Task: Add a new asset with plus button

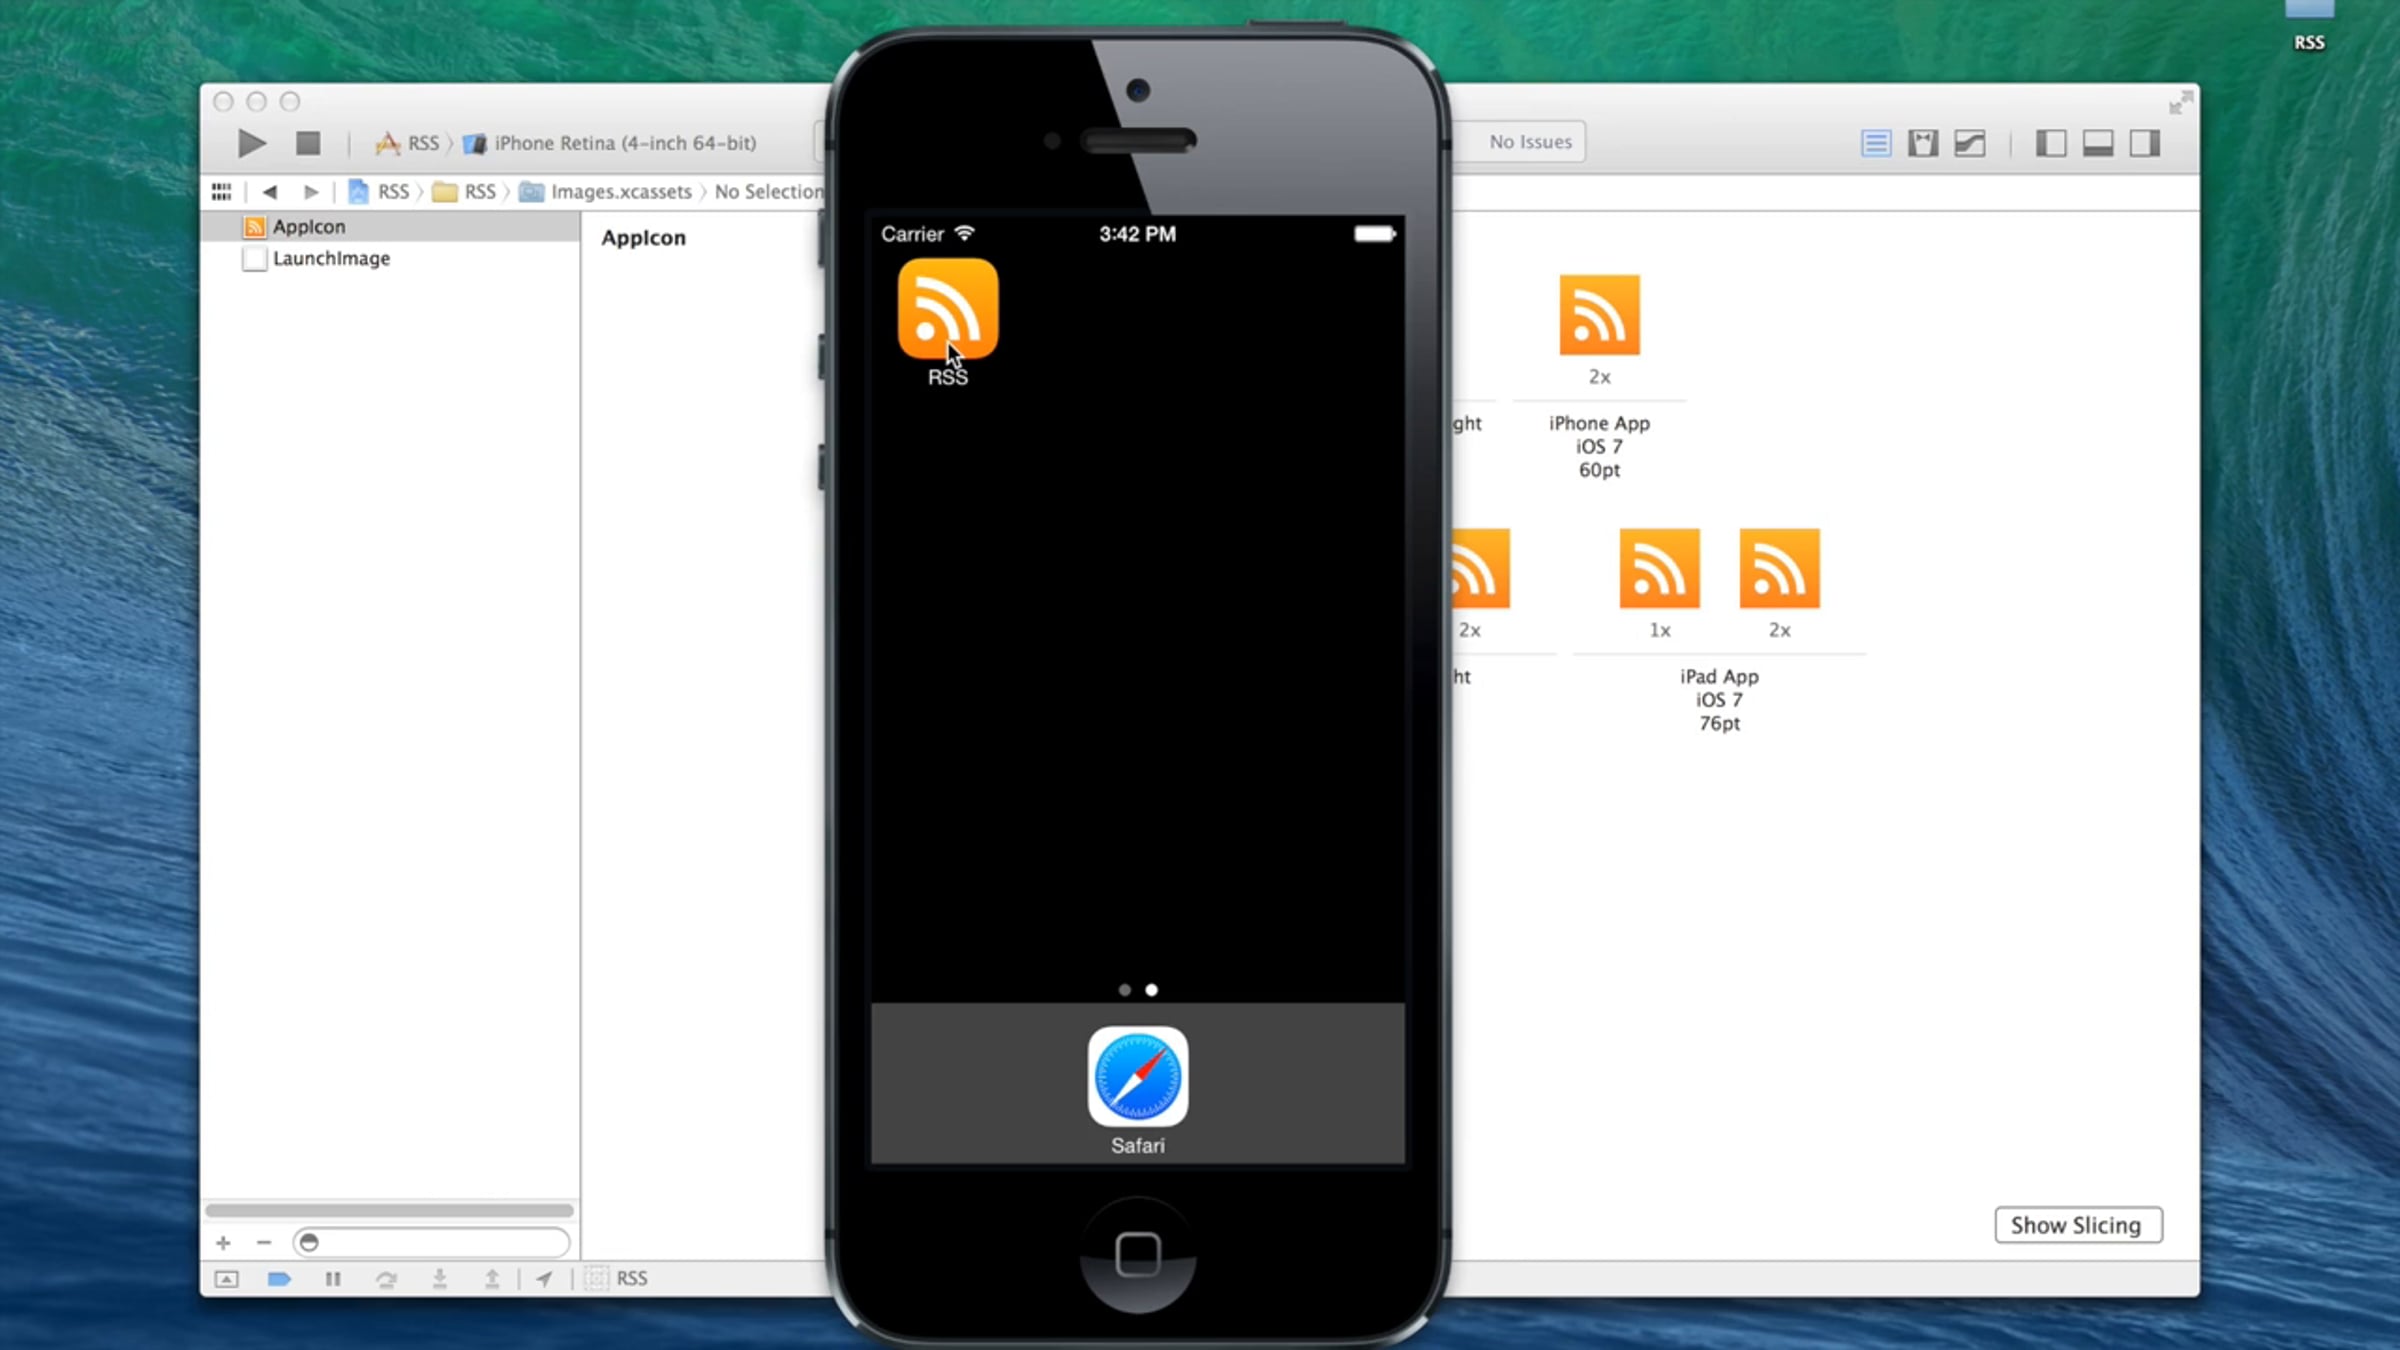Action: (223, 1243)
